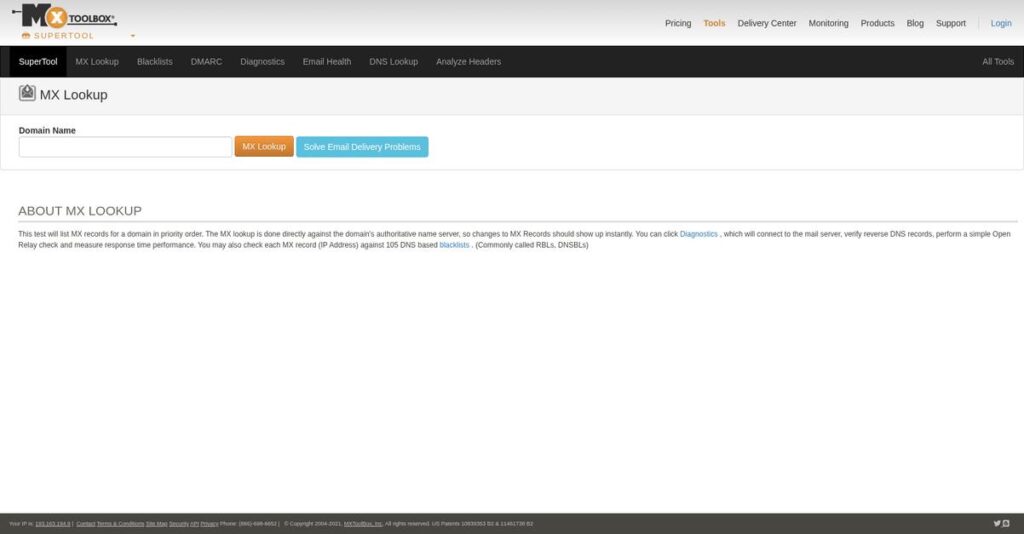The width and height of the screenshot is (1024, 534).
Task: Select the SuperTool tab
Action: [x=38, y=61]
